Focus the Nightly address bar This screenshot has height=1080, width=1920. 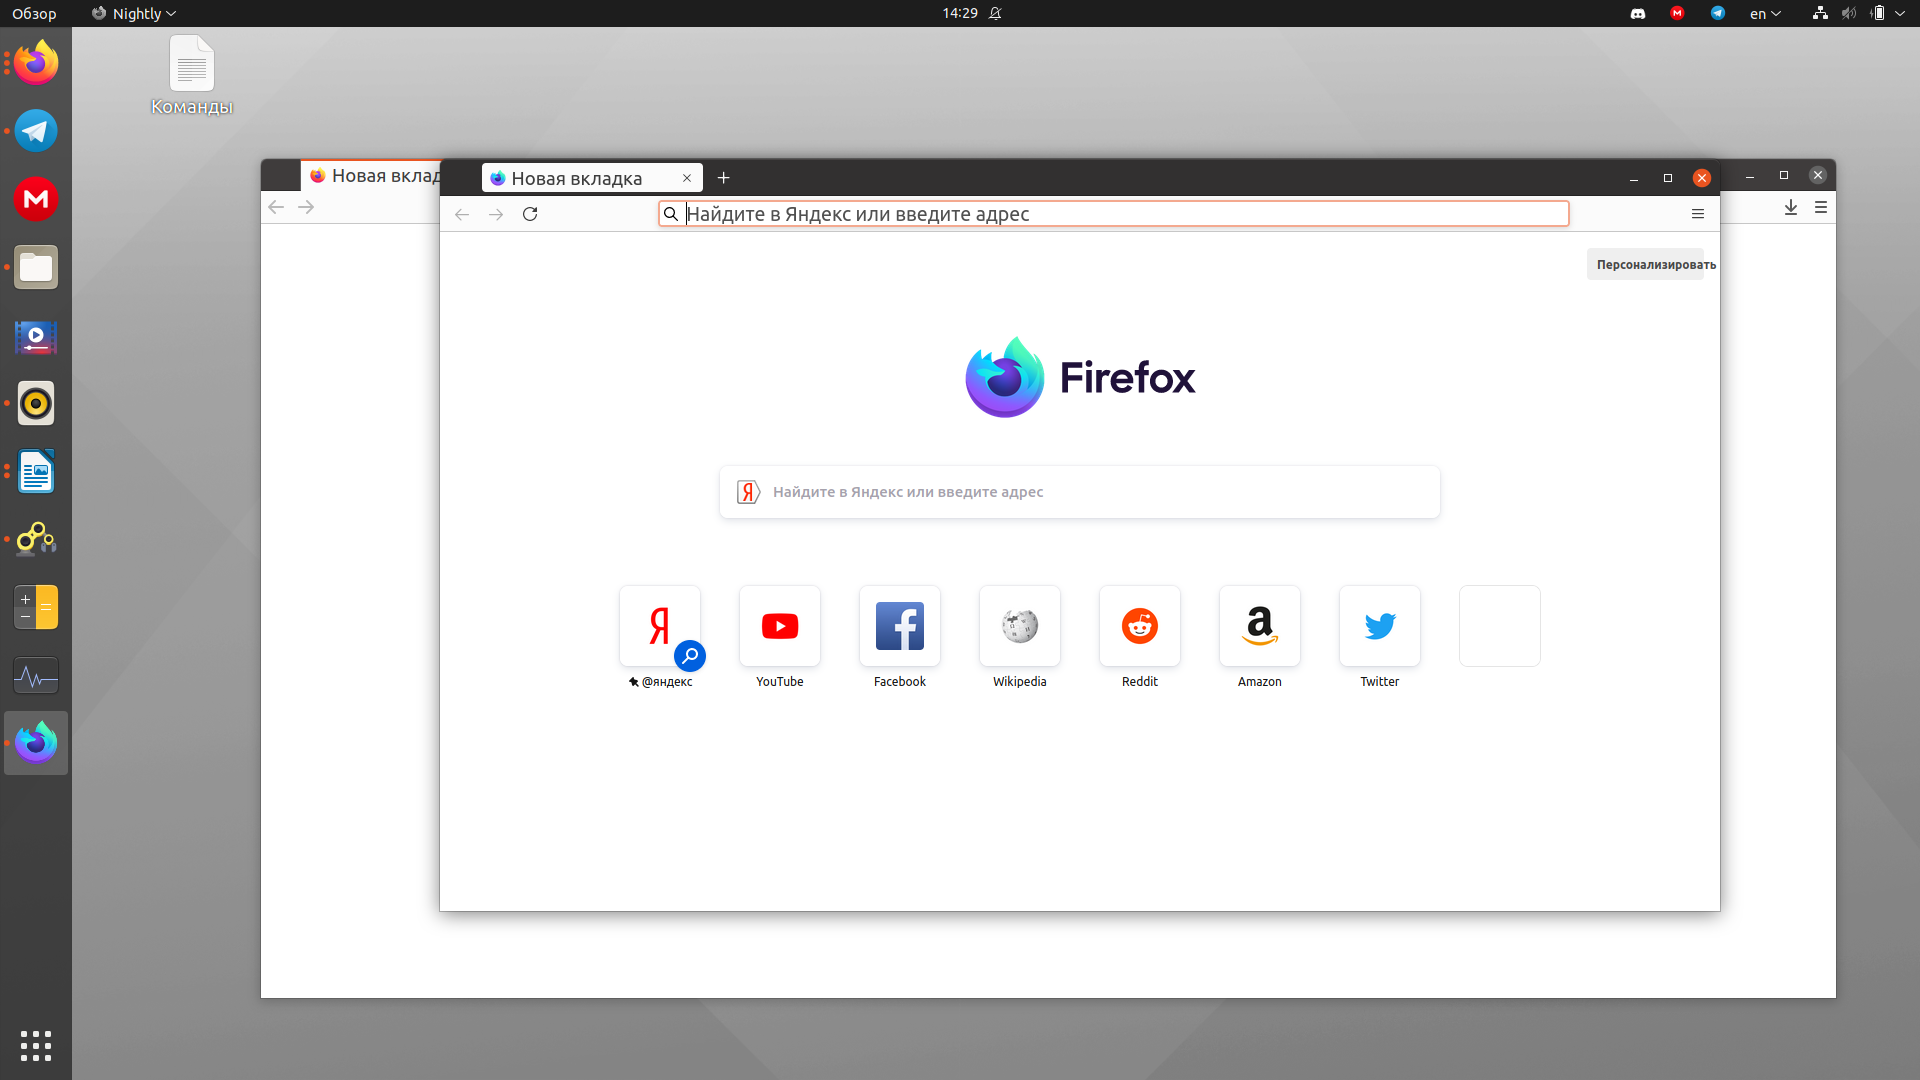click(x=1113, y=214)
